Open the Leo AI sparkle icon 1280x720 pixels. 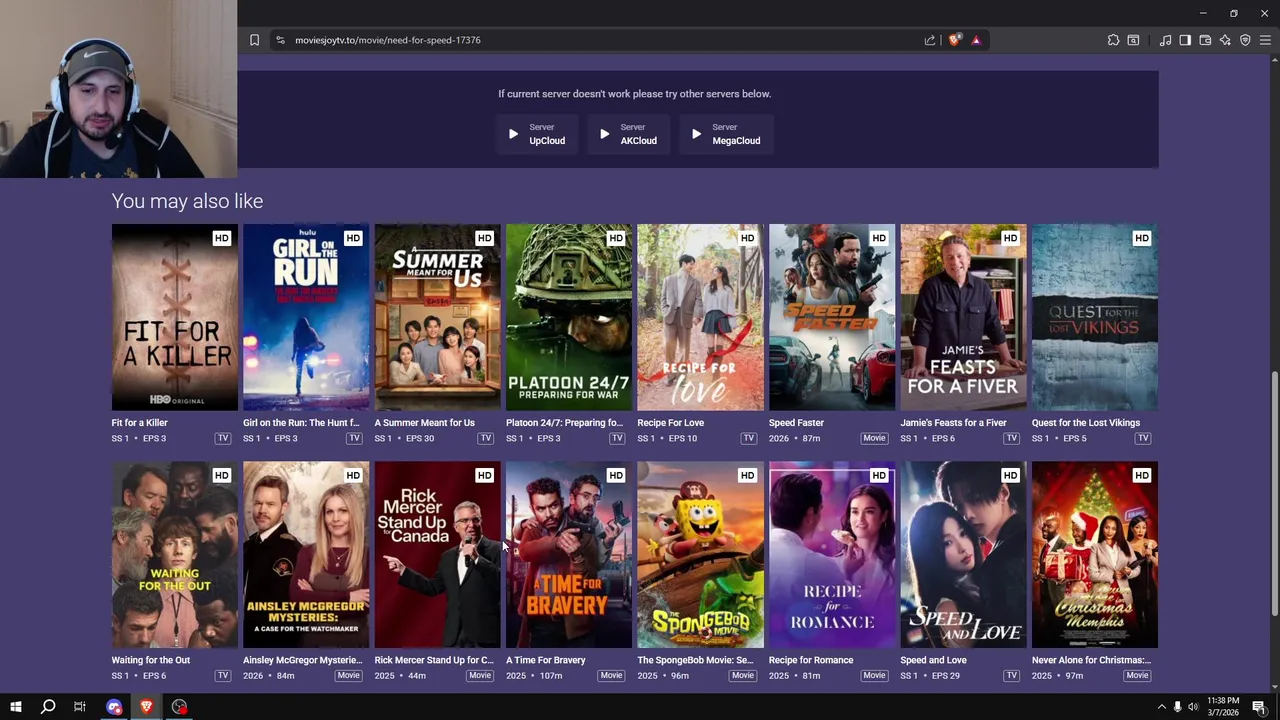[x=1225, y=40]
